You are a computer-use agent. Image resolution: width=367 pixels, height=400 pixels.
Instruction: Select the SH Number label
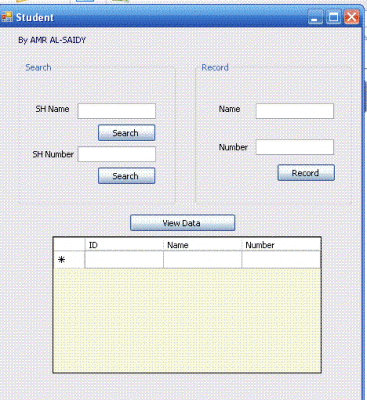pos(53,154)
